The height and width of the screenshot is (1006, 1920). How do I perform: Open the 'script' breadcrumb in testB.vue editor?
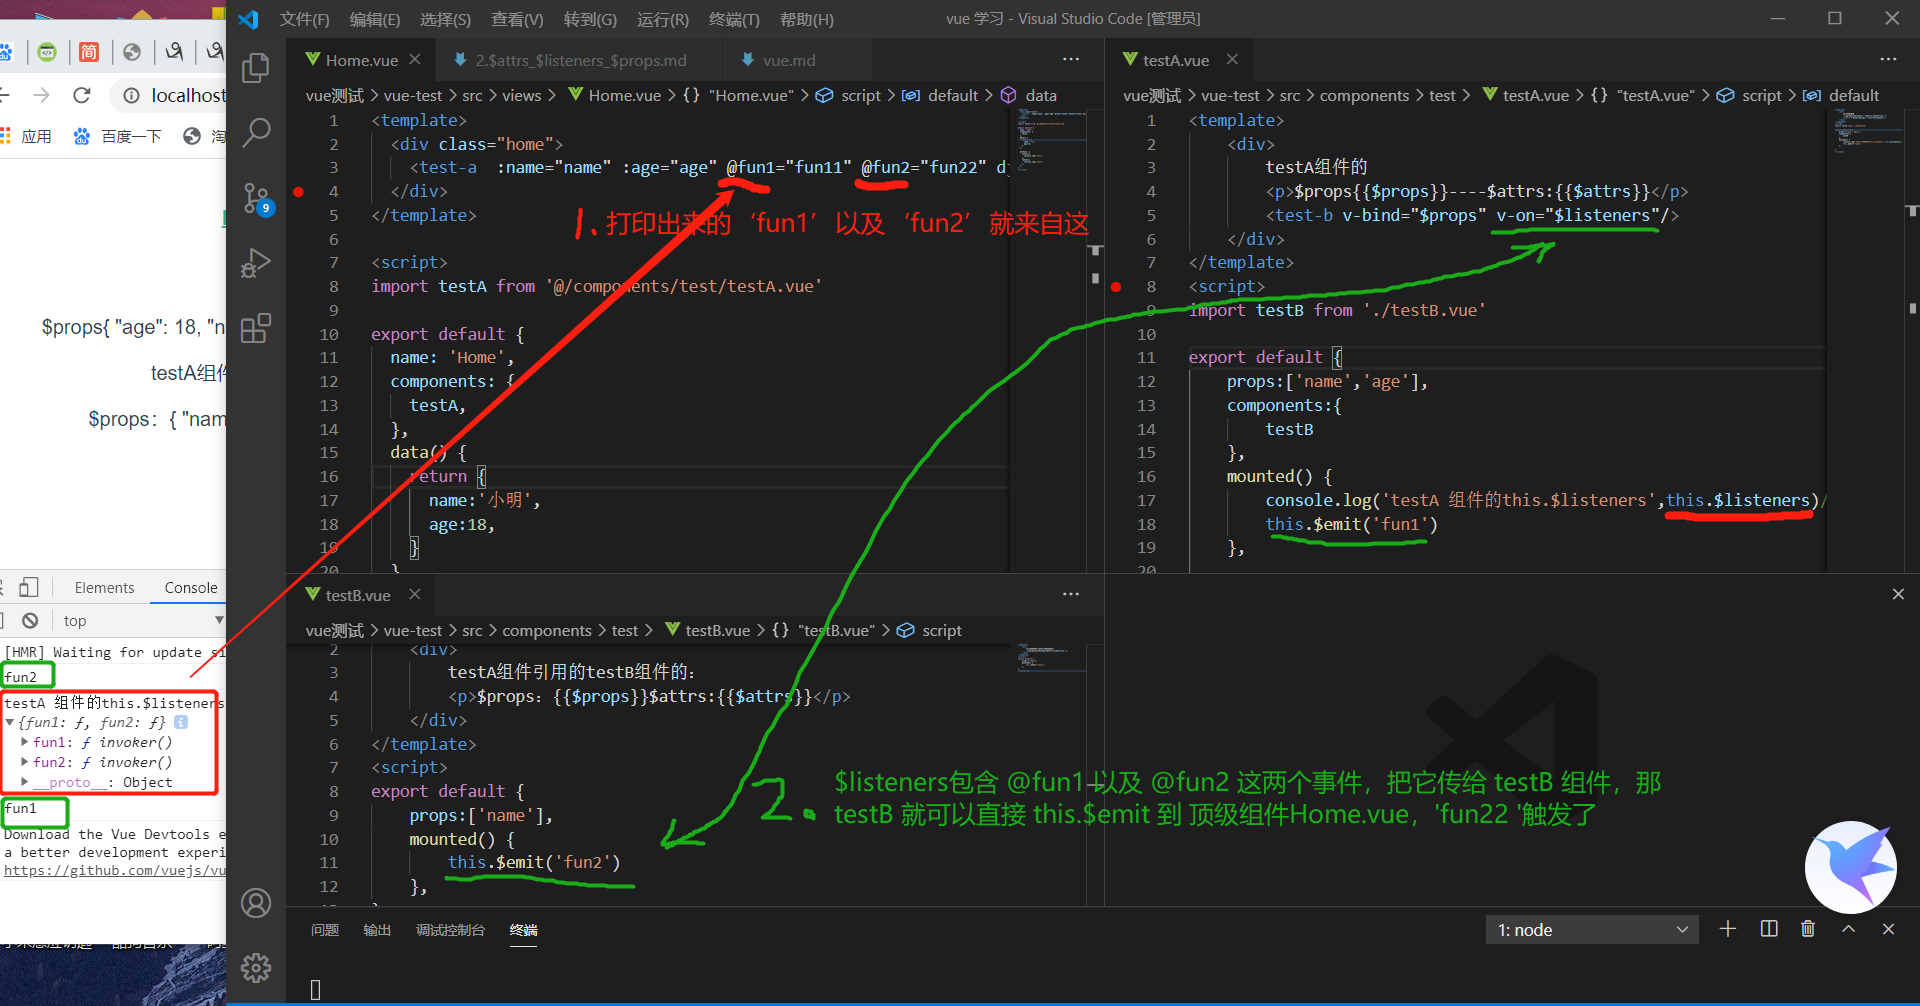coord(941,630)
